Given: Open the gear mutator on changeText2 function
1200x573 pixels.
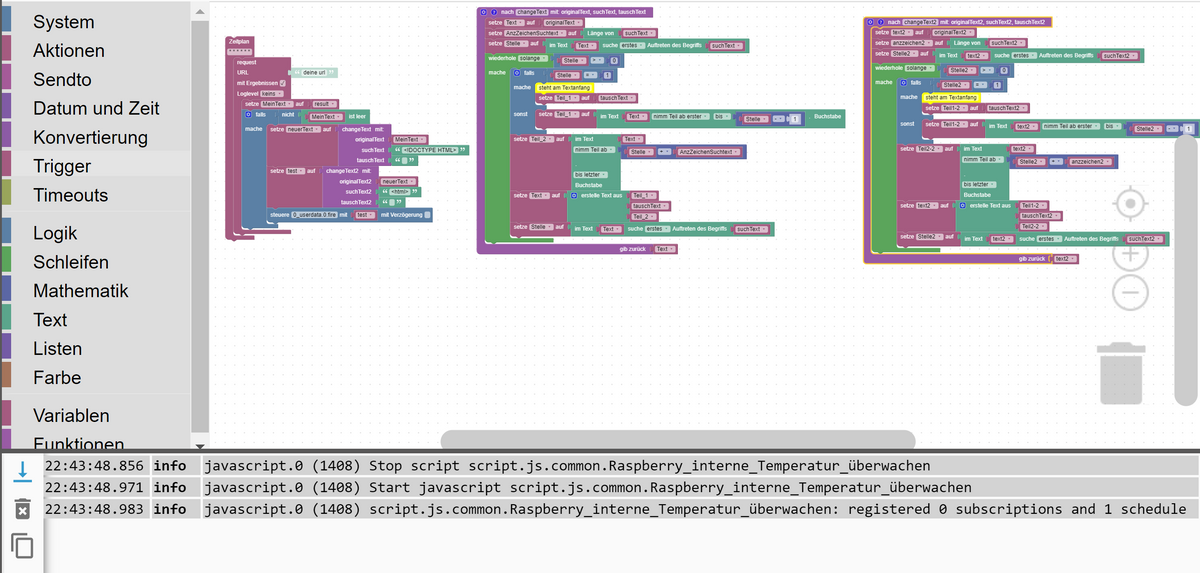Looking at the screenshot, I should point(871,21).
